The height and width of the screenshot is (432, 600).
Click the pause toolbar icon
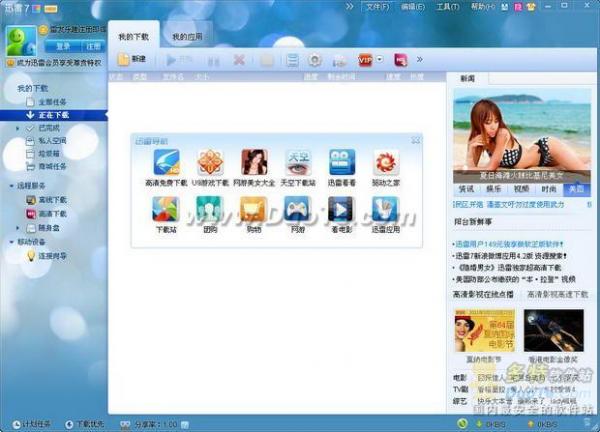point(214,60)
